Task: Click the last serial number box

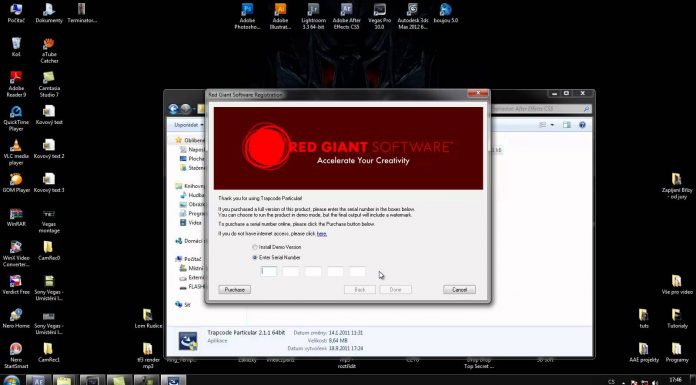Action: coord(357,271)
